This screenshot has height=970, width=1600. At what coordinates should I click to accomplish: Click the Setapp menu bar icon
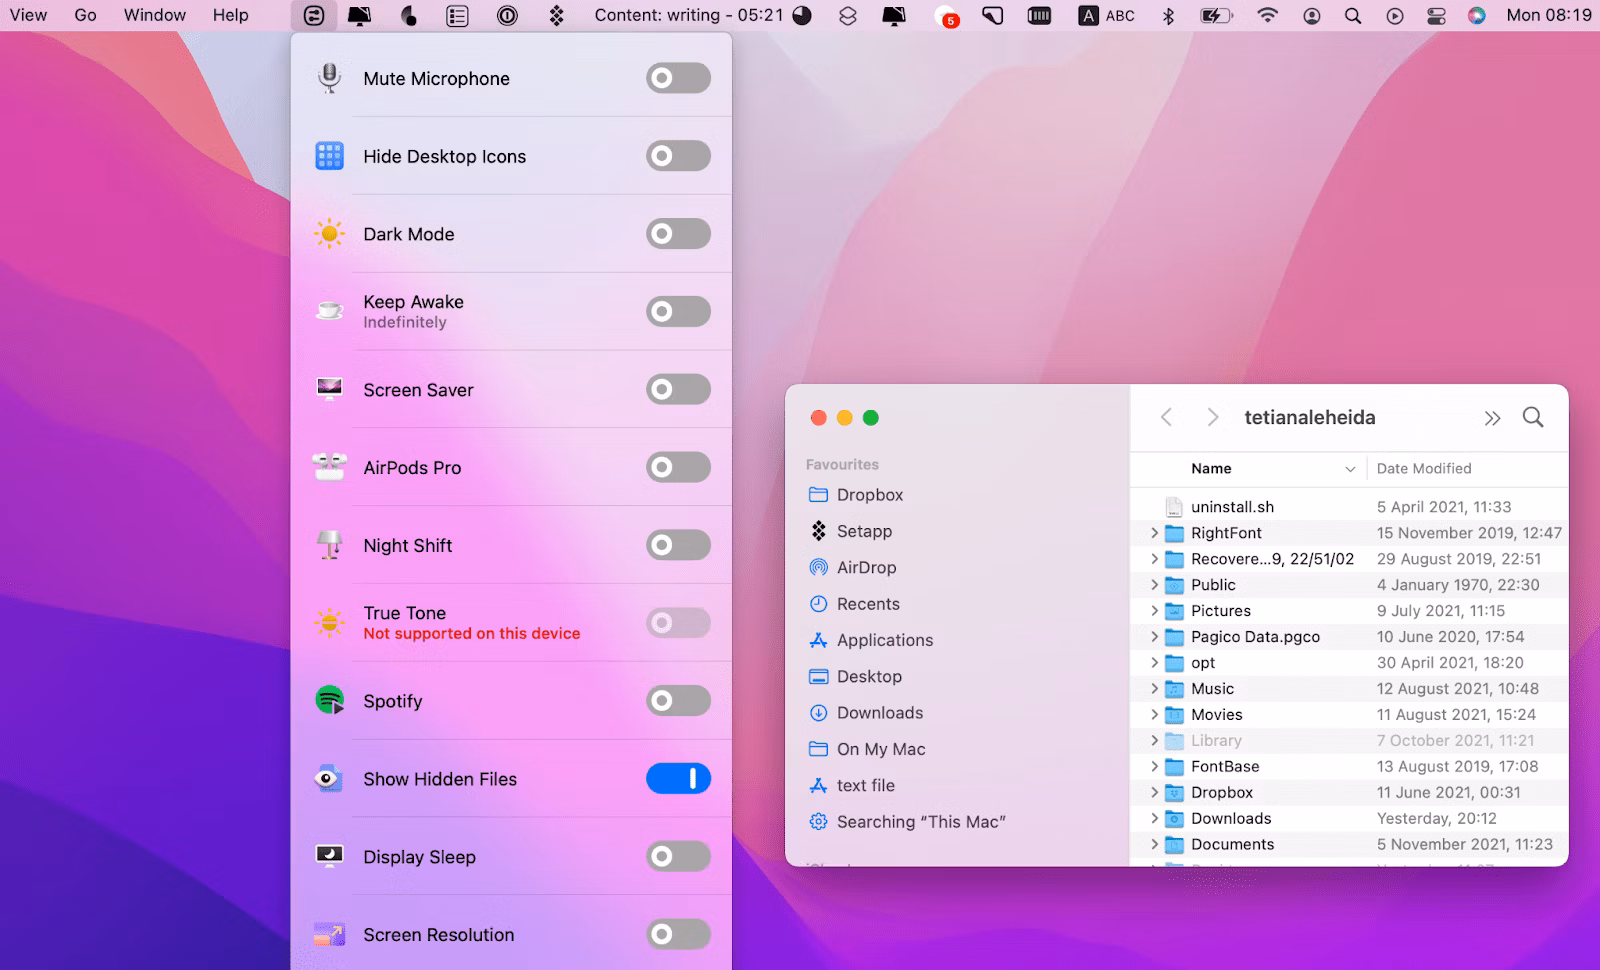coord(557,16)
